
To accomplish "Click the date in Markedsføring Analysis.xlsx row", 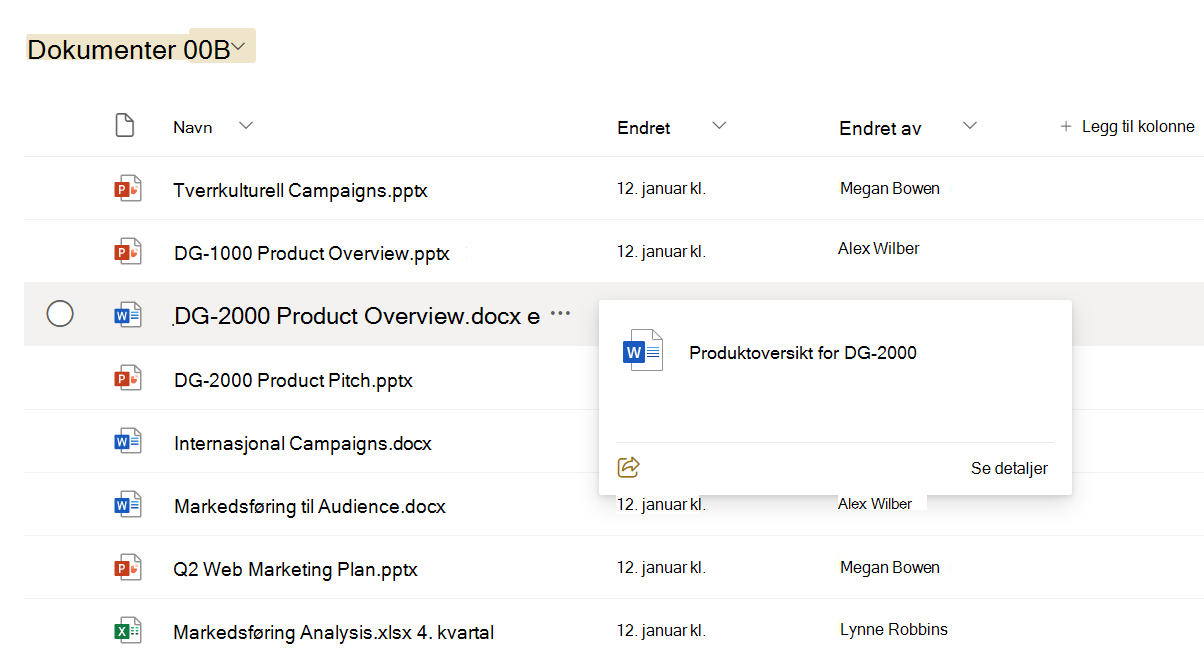I will pos(661,630).
